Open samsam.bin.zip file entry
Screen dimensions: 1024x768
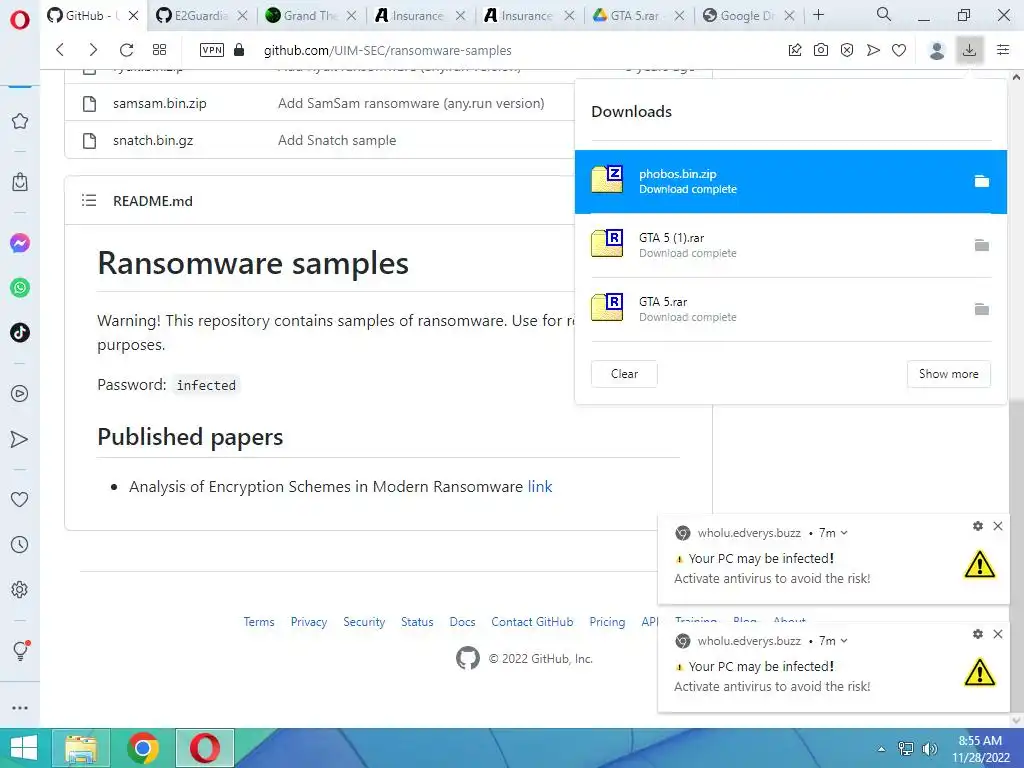(x=159, y=103)
